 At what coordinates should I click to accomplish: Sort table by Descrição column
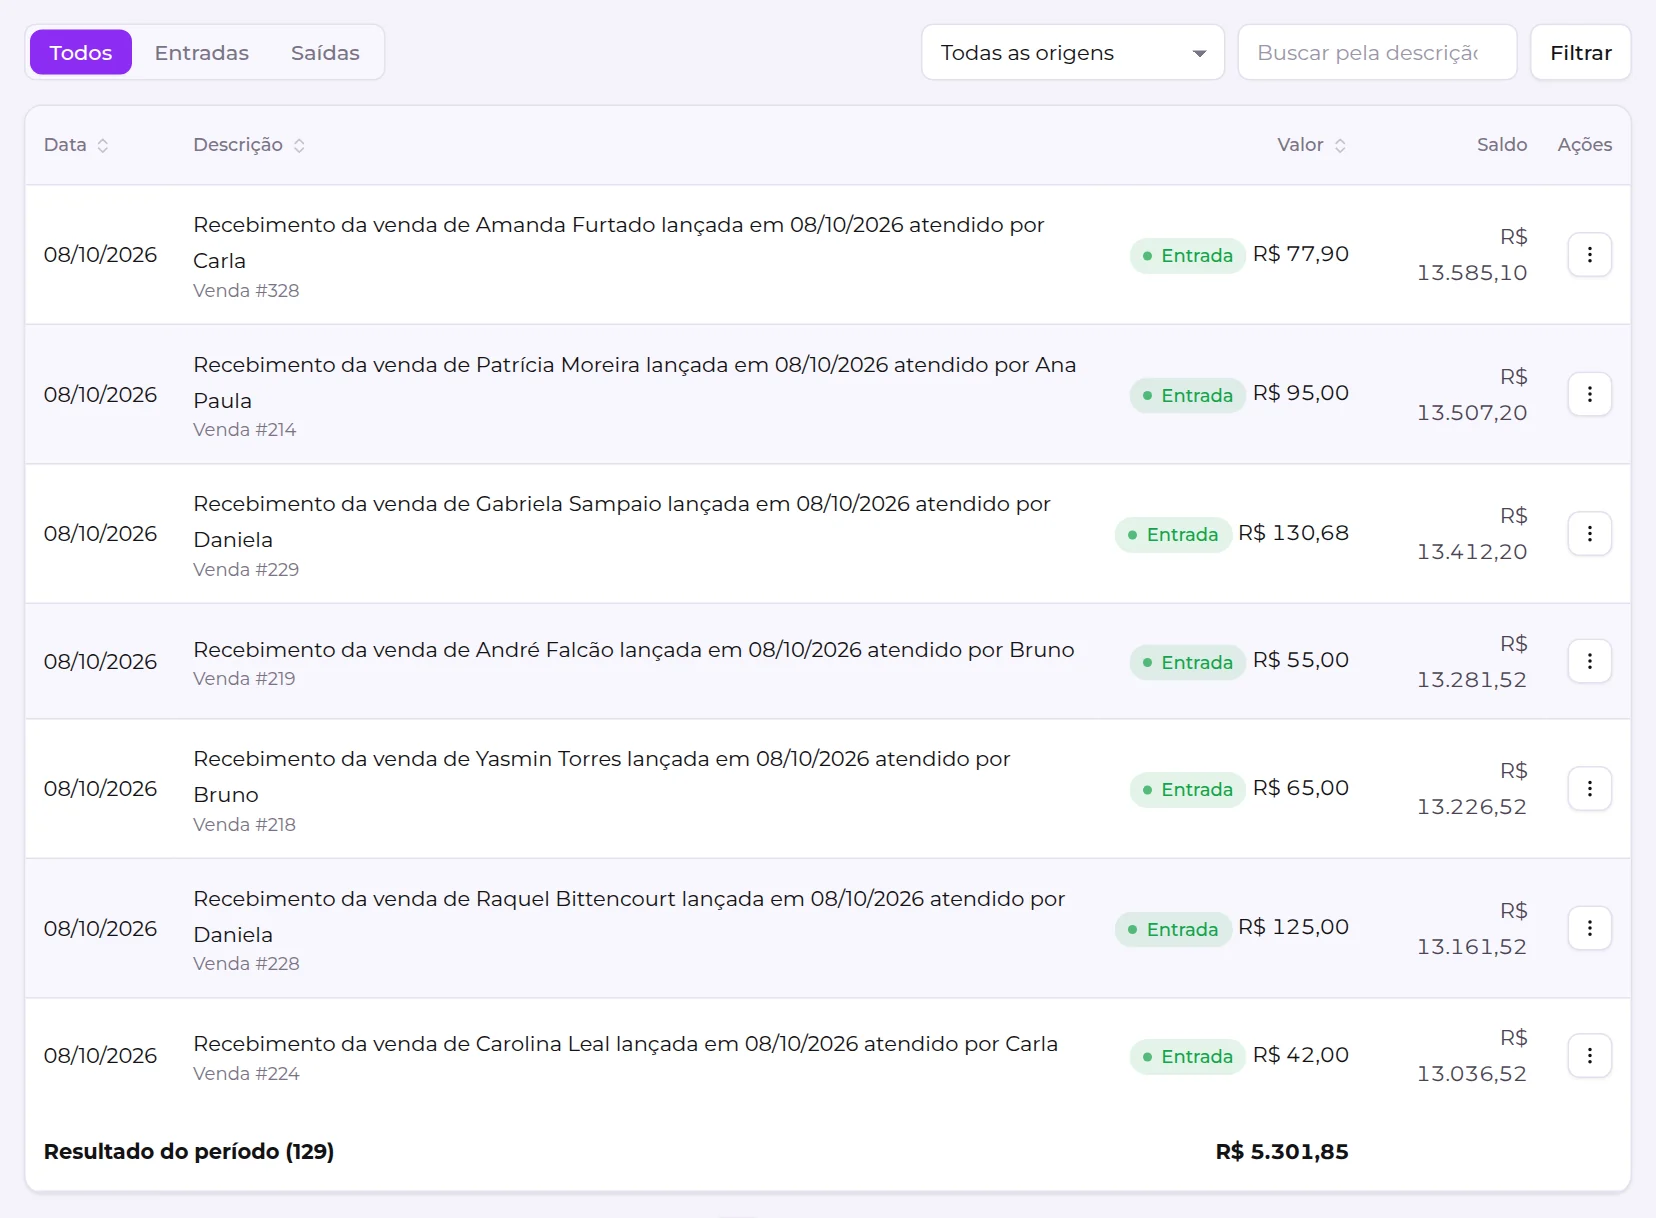pyautogui.click(x=249, y=145)
